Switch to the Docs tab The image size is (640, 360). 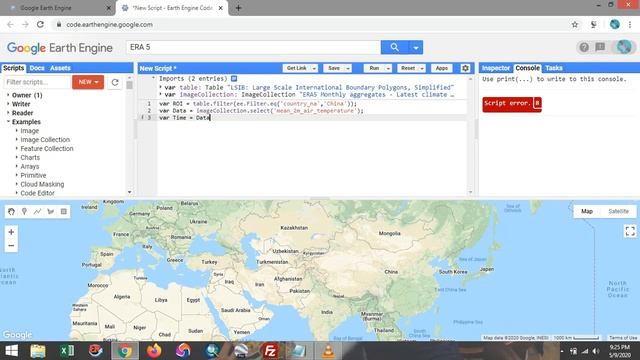pos(37,68)
